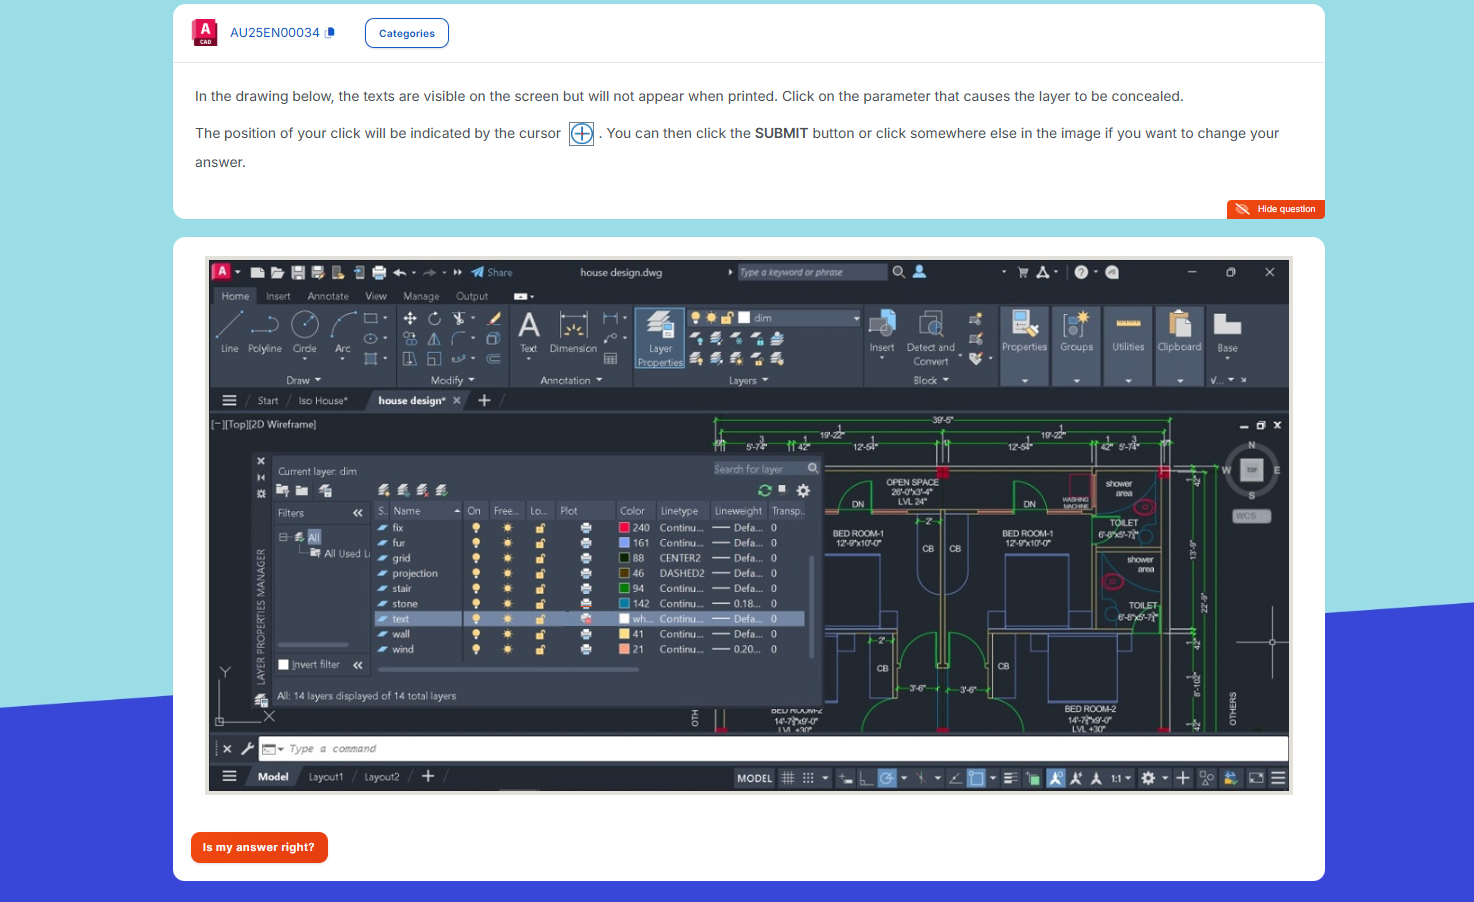
Task: Click the Clipboard panel icon
Action: pos(1180,324)
